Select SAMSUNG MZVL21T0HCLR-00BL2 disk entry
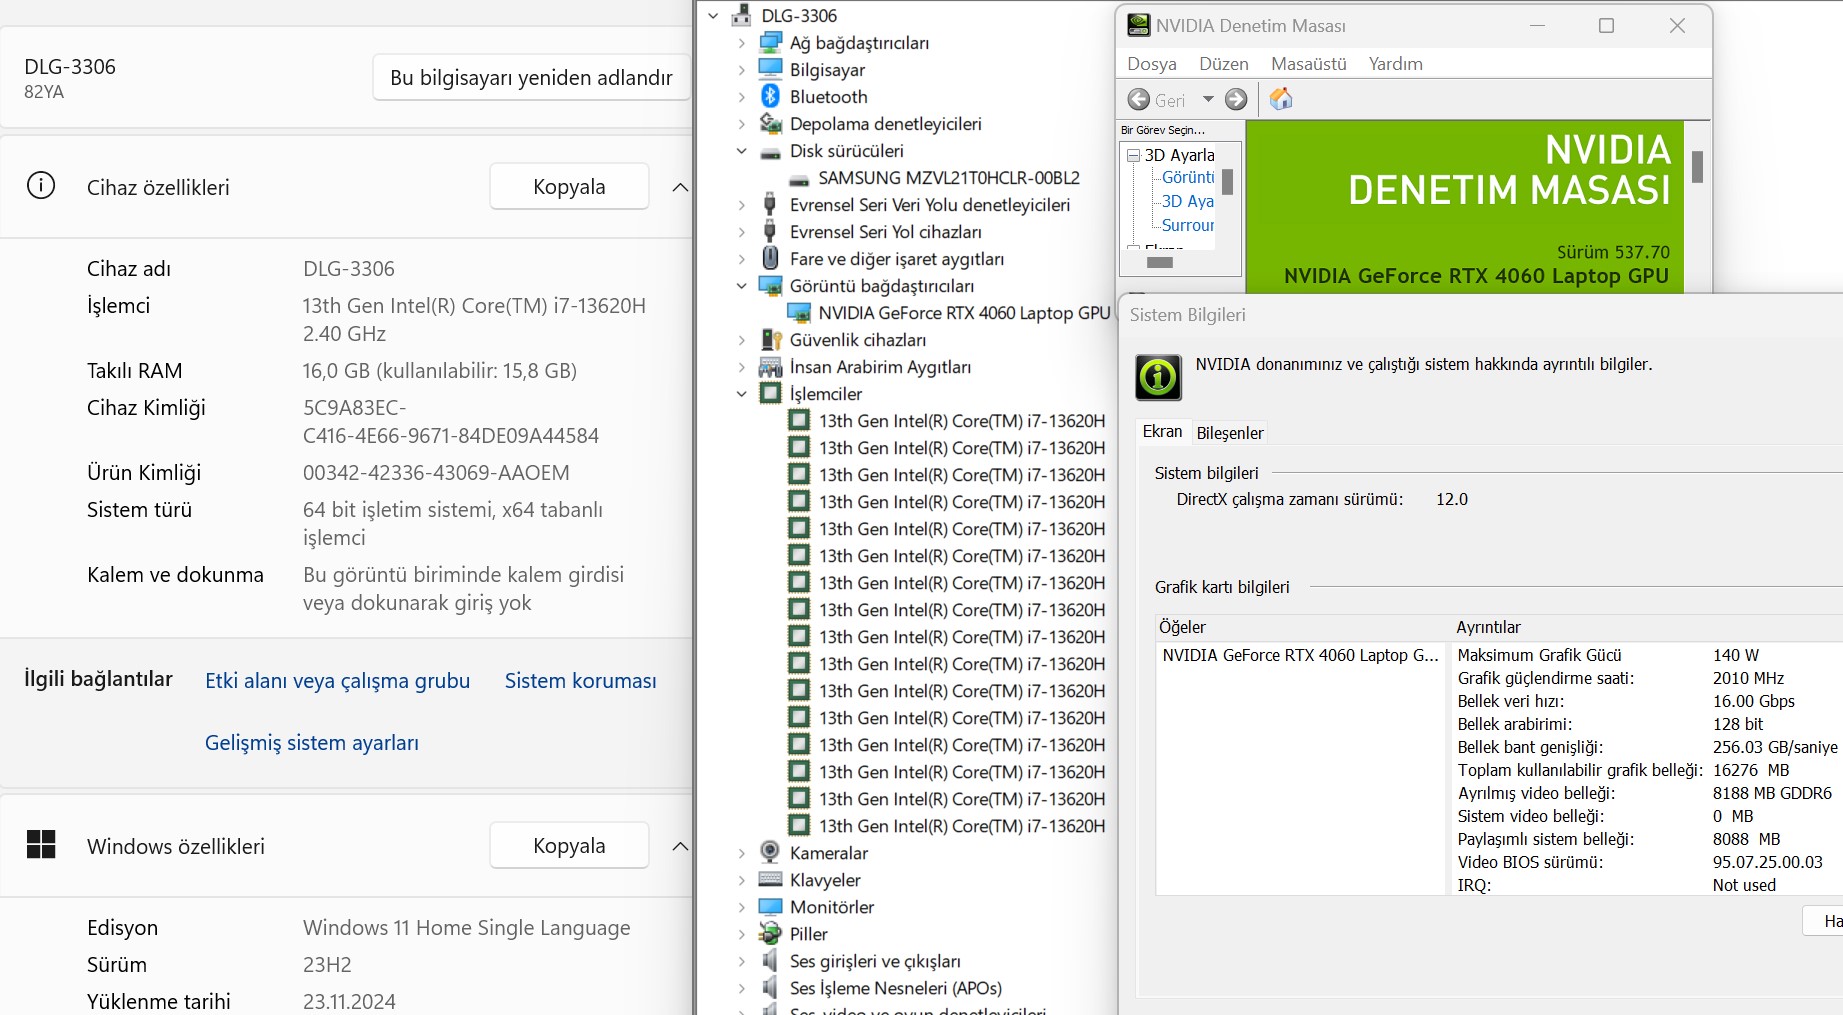The image size is (1843, 1015). point(948,178)
